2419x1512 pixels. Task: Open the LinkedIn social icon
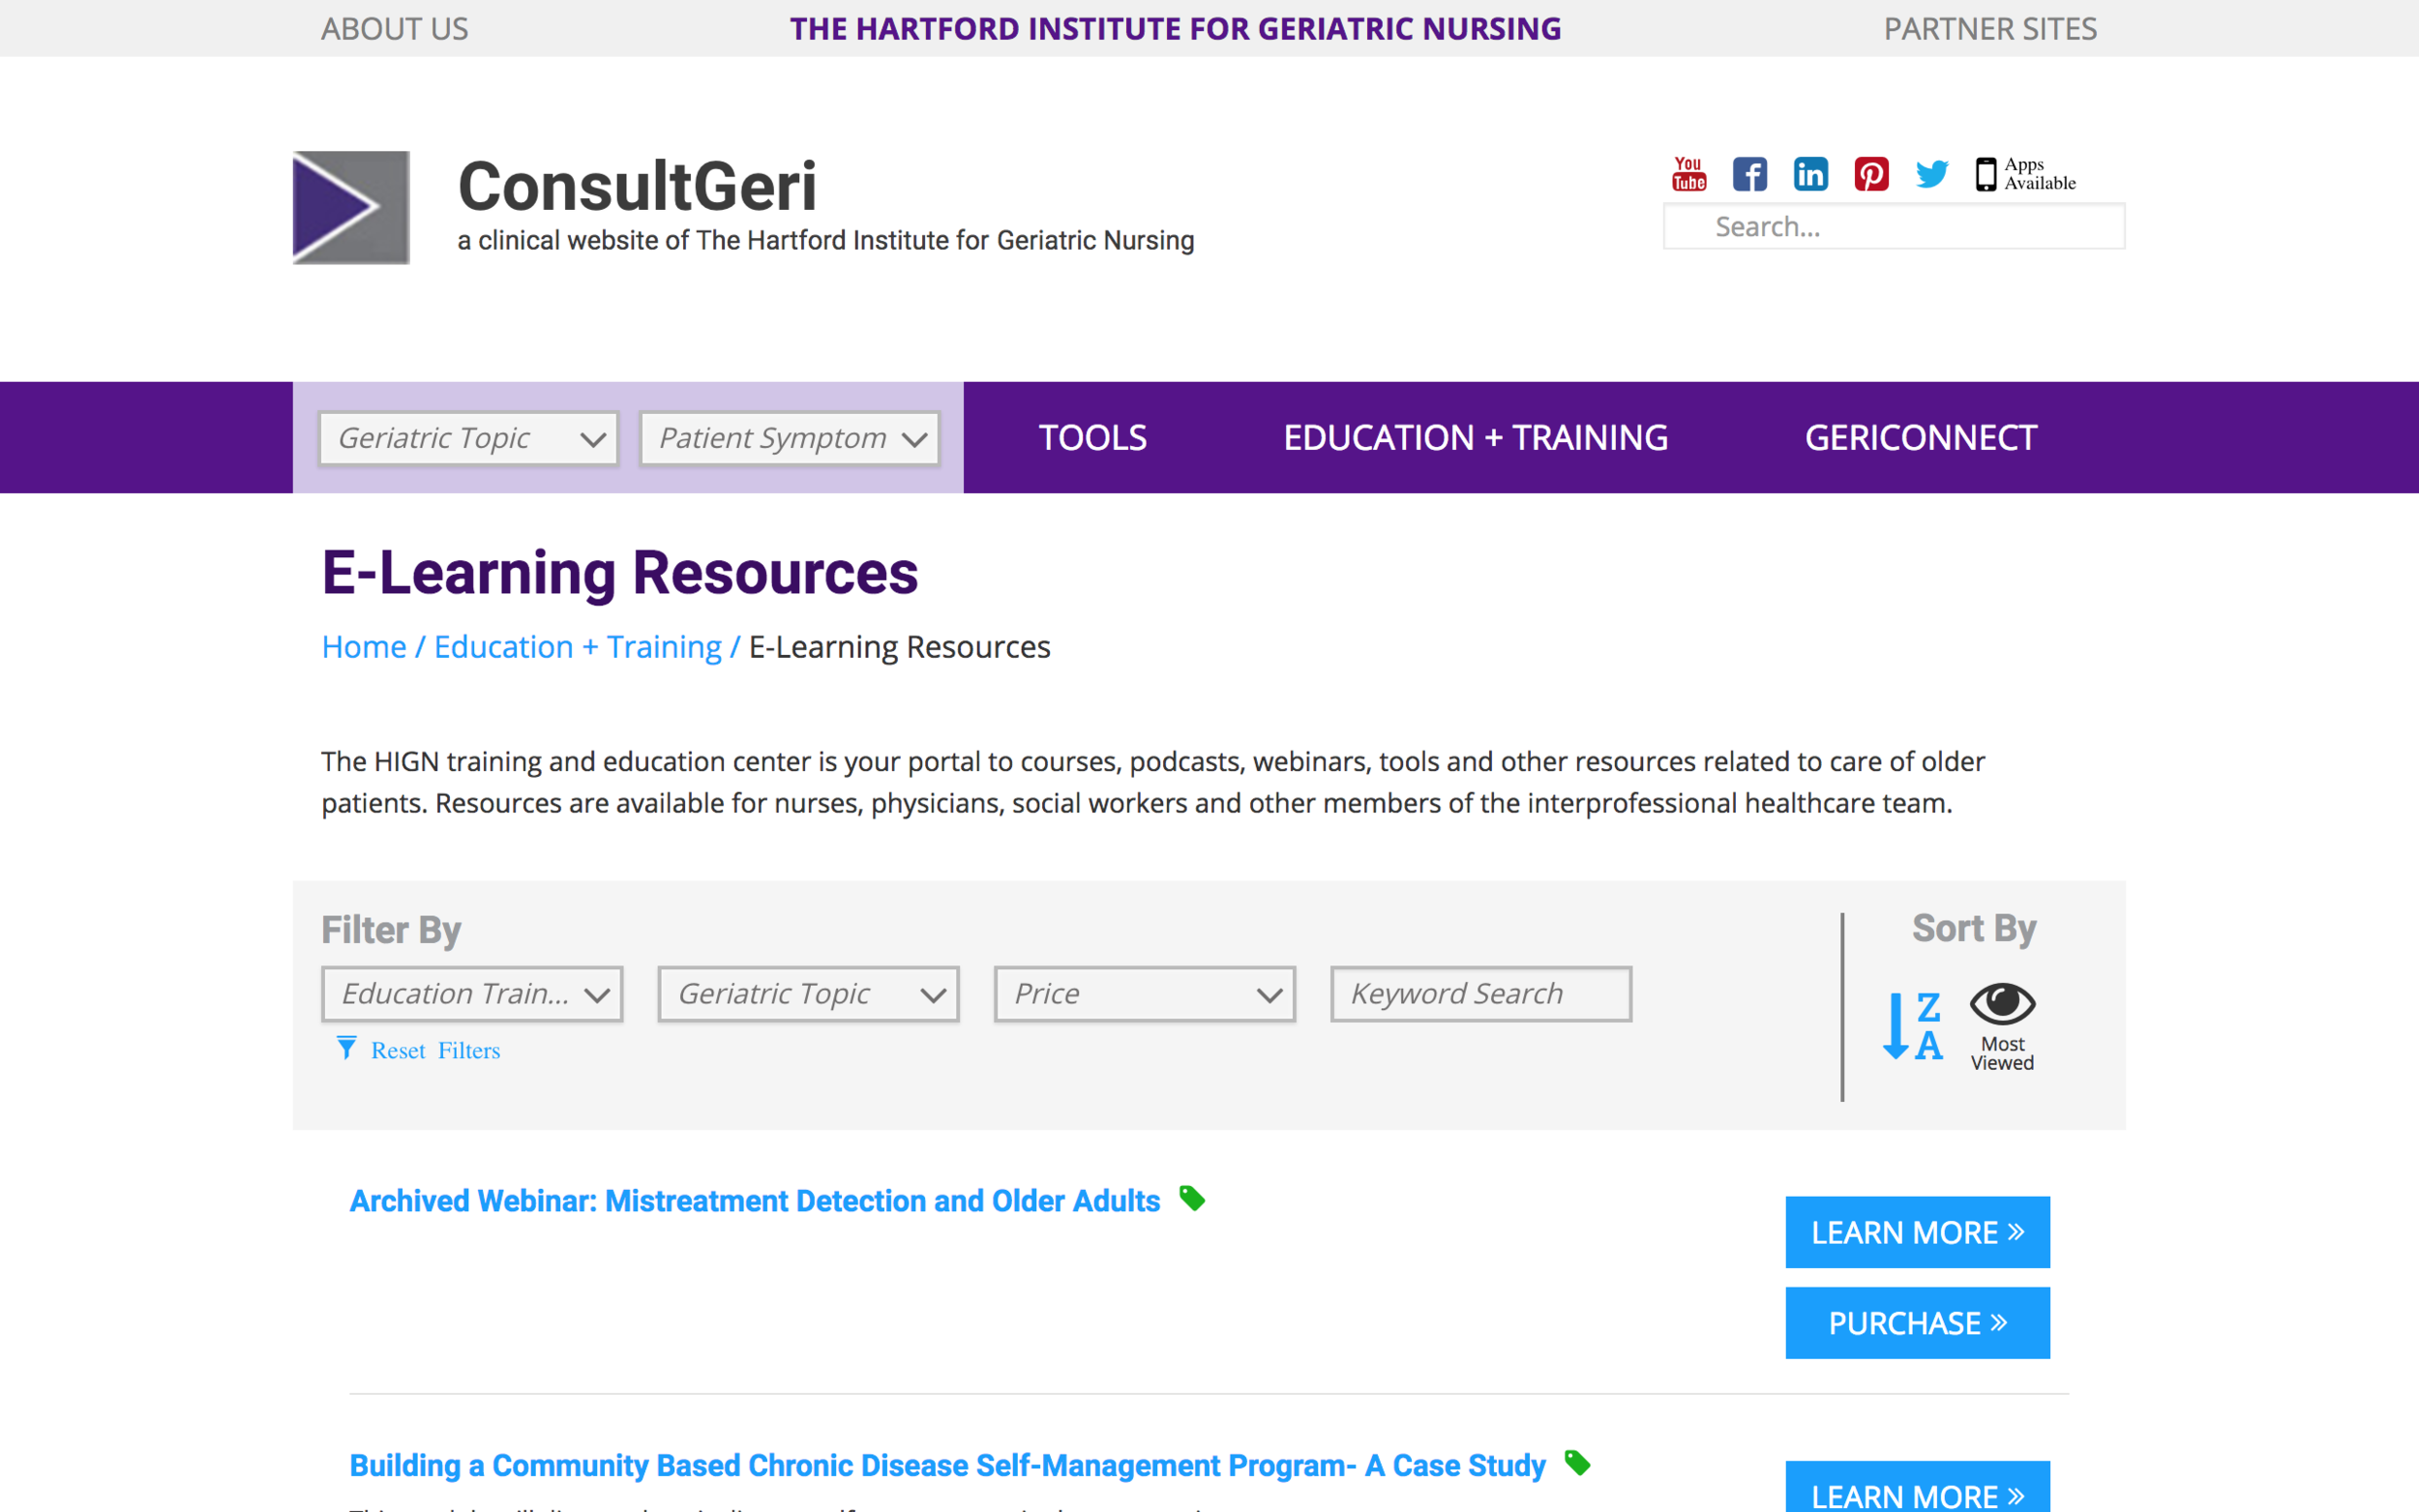(x=1811, y=174)
